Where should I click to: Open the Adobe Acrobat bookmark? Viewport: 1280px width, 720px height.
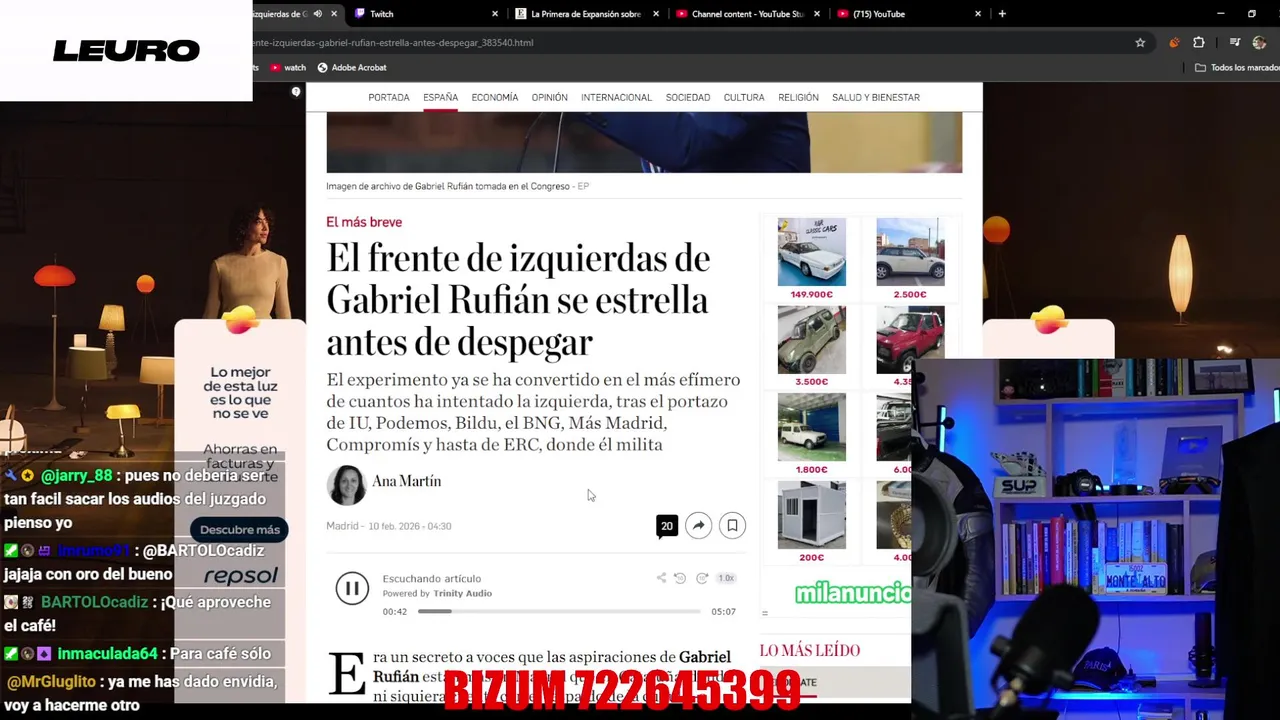click(352, 68)
